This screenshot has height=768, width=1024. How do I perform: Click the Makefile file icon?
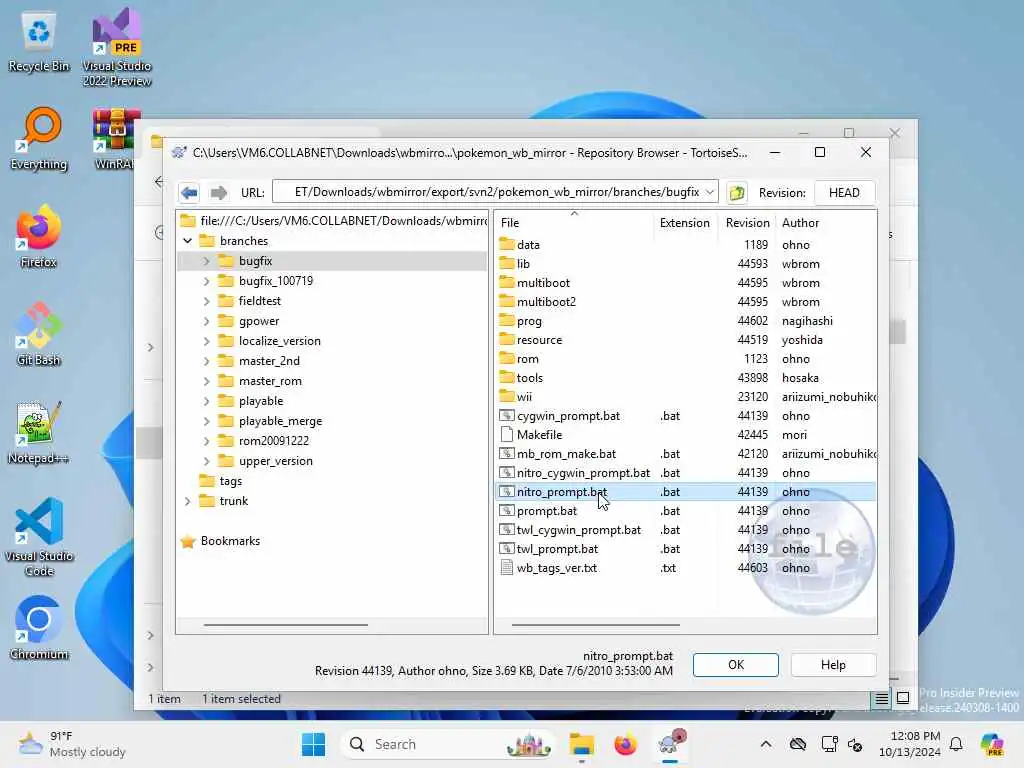pyautogui.click(x=507, y=434)
